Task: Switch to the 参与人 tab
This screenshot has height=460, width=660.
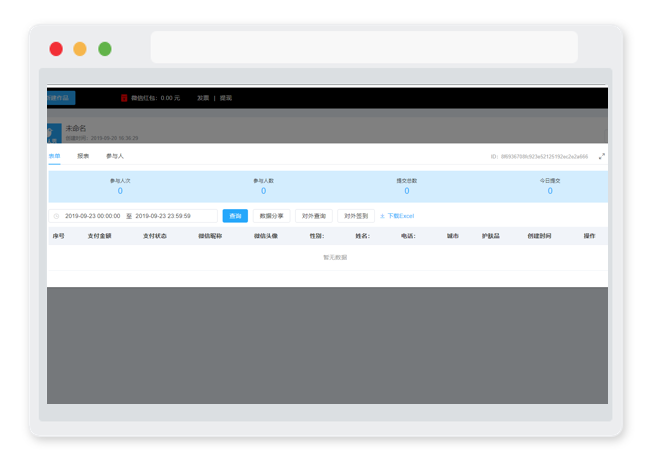Action: [114, 156]
